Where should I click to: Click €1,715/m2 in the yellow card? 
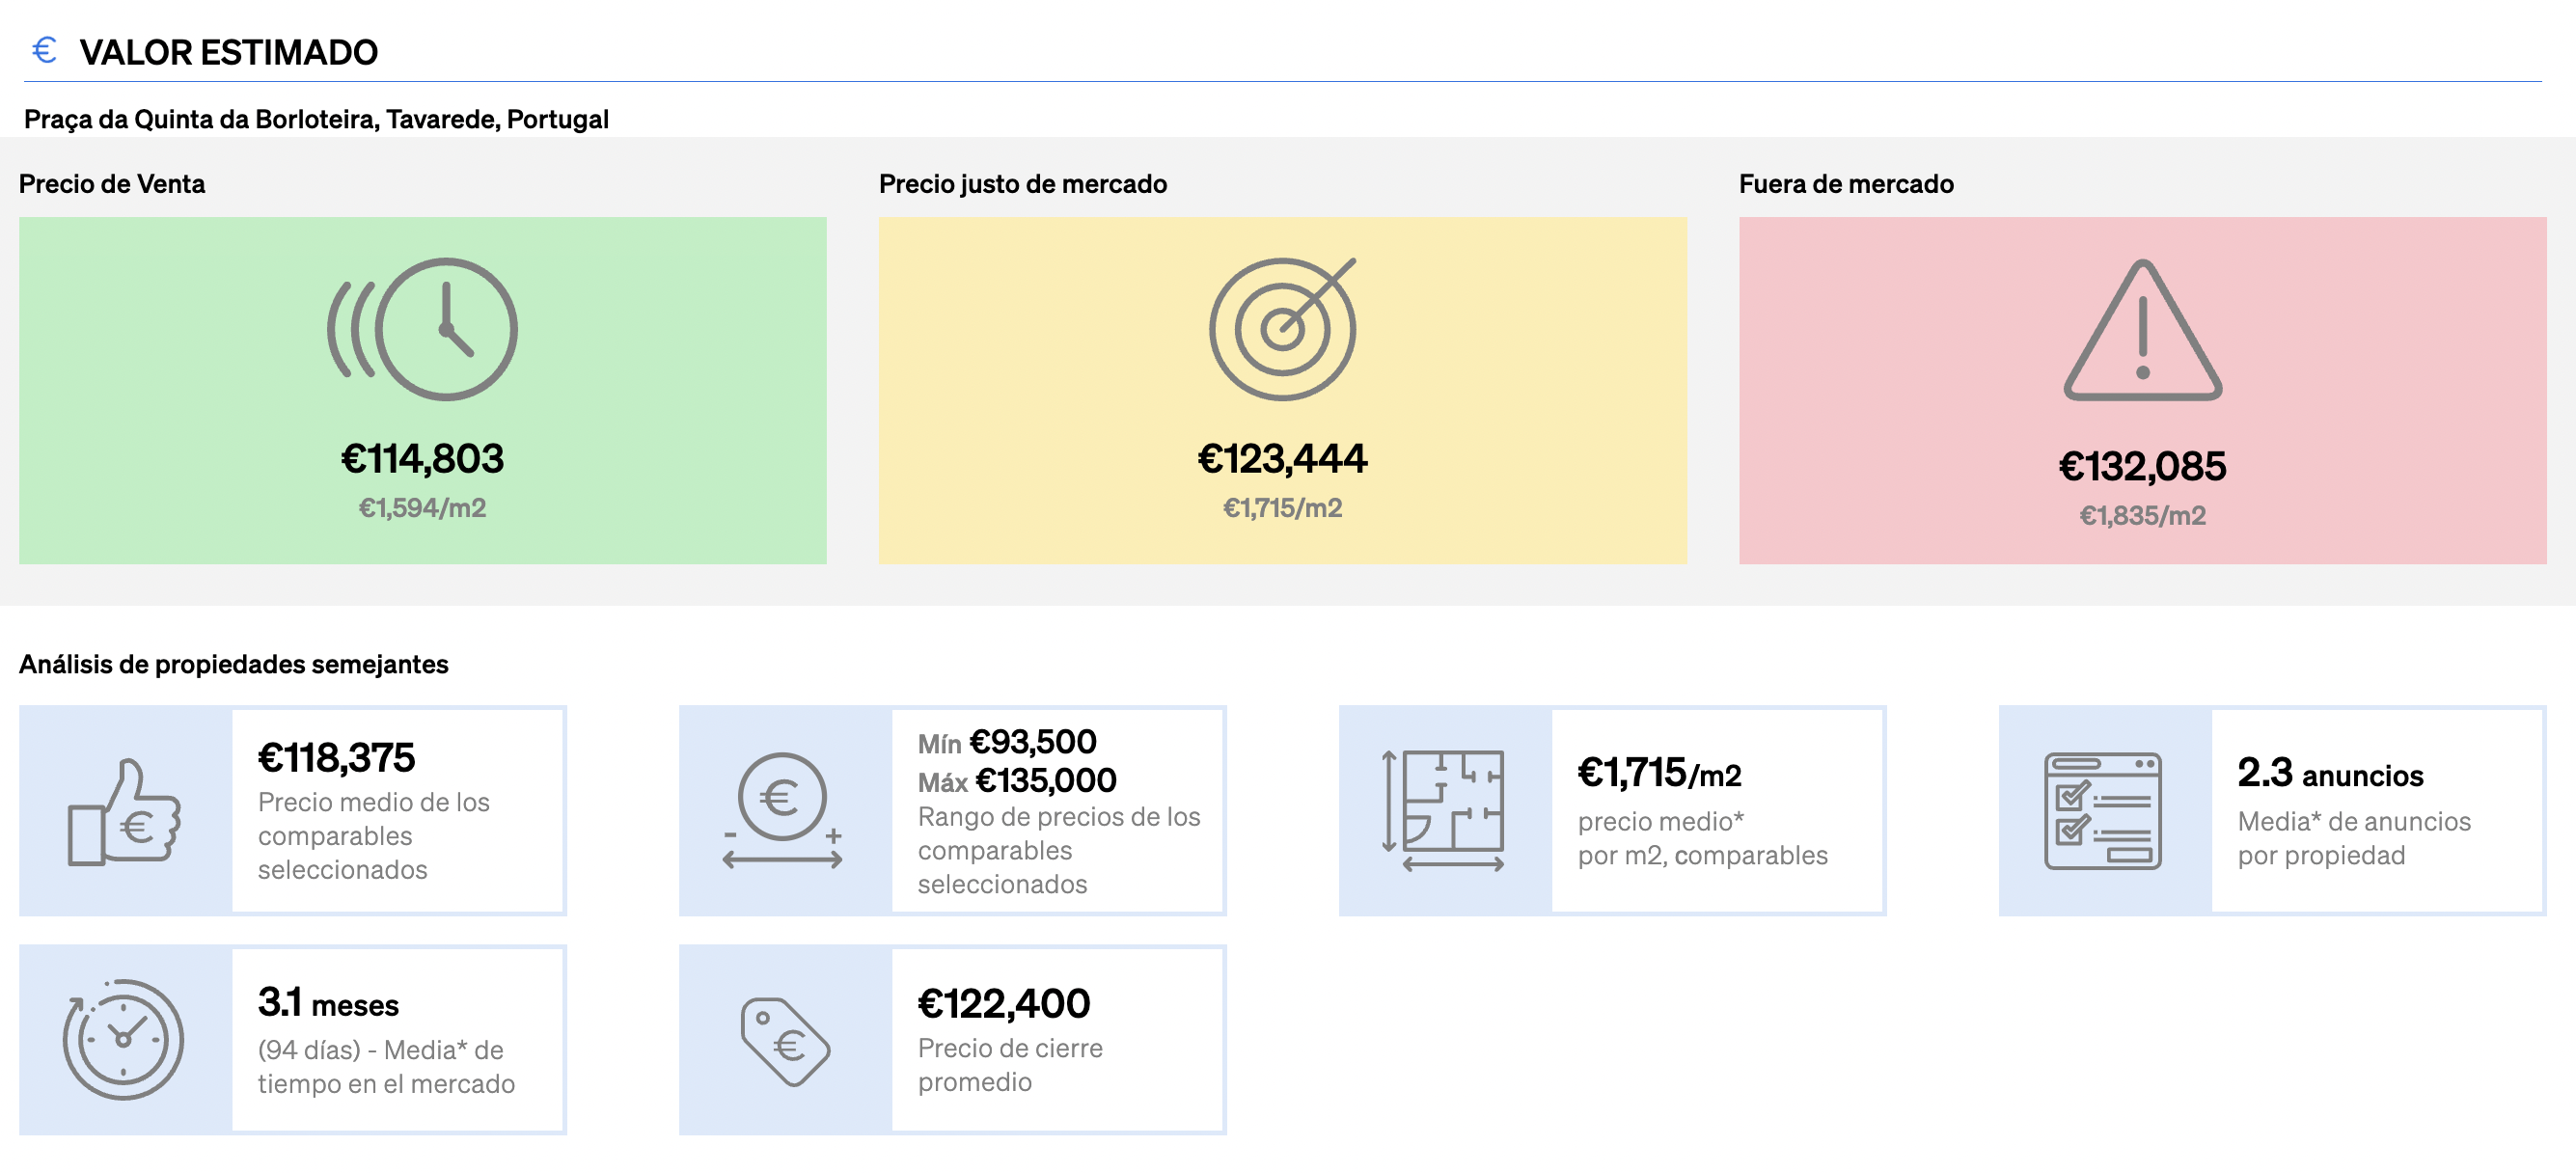pos(1282,508)
